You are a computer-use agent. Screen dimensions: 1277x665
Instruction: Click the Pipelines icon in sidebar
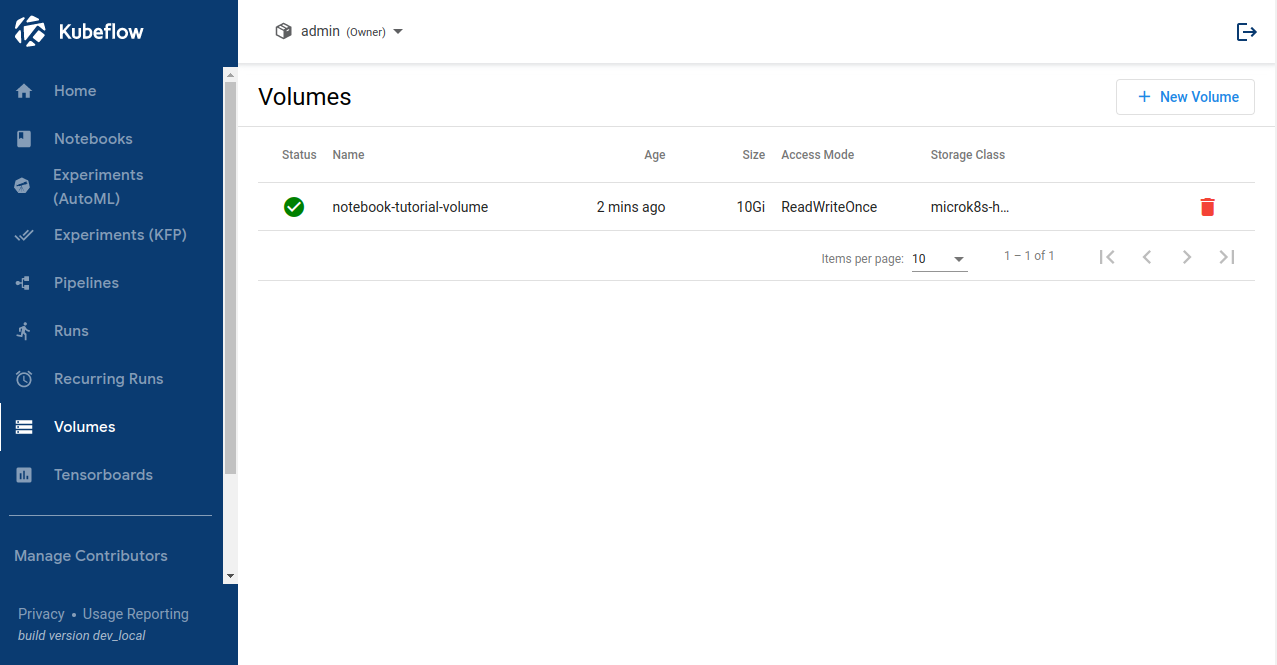25,283
